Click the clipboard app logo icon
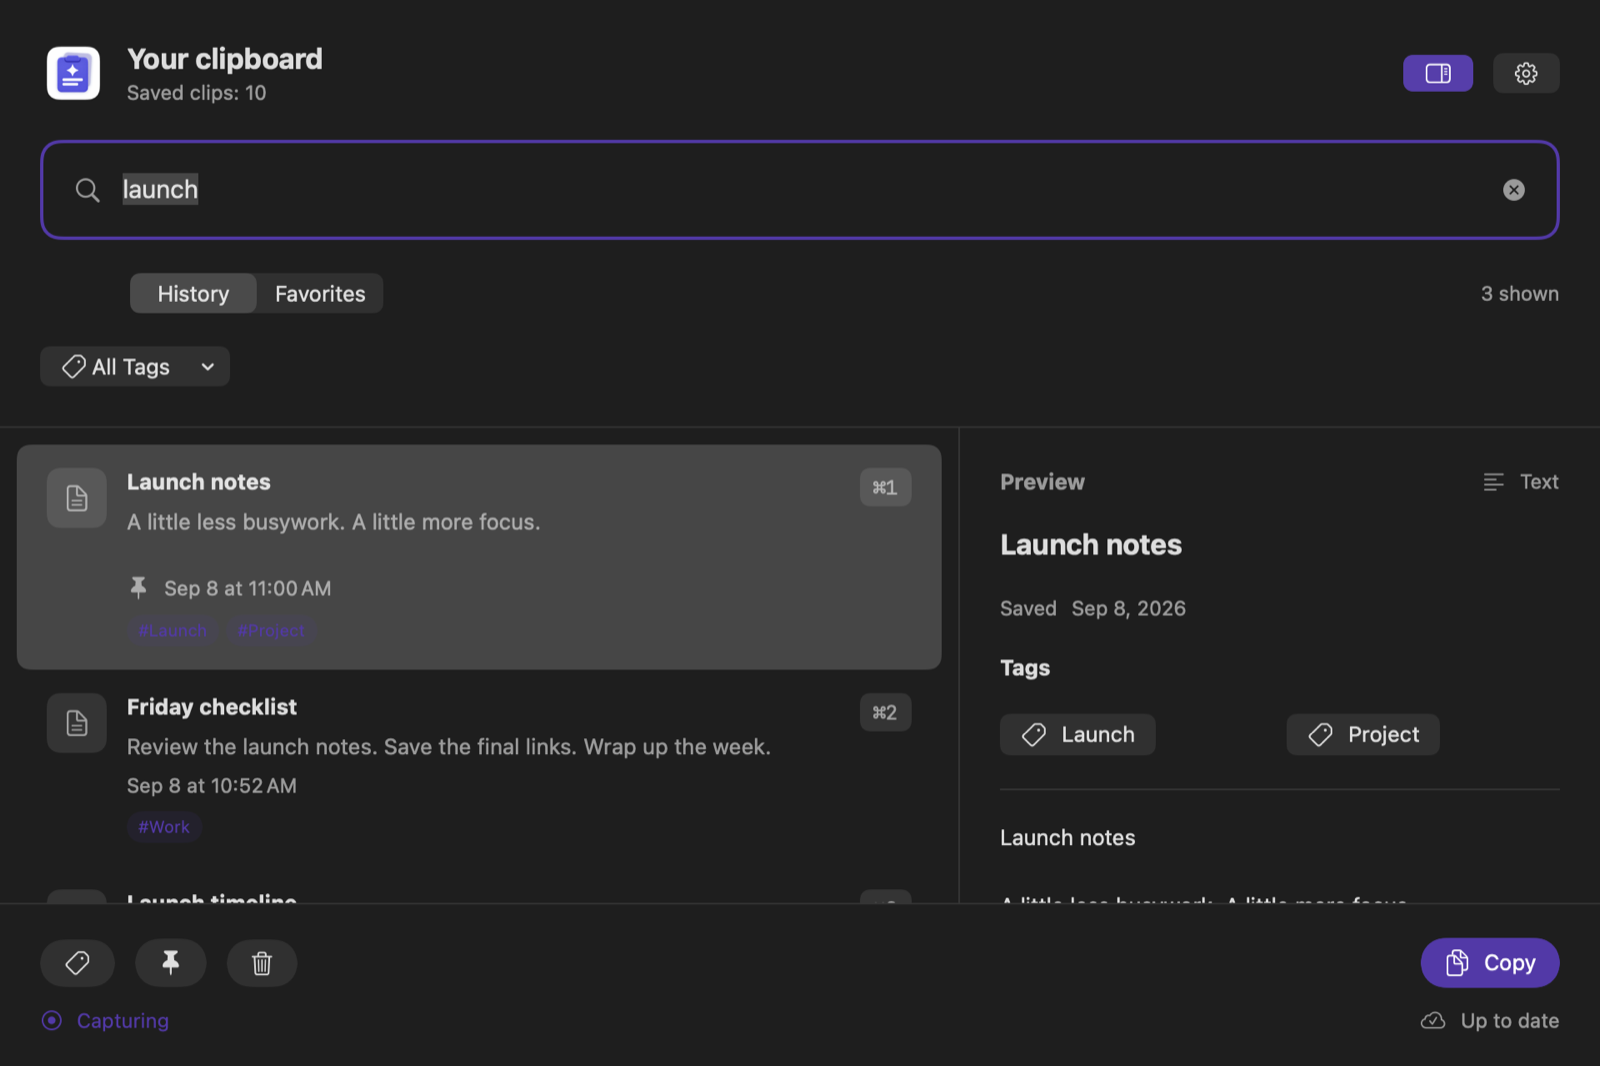This screenshot has height=1066, width=1600. [73, 73]
